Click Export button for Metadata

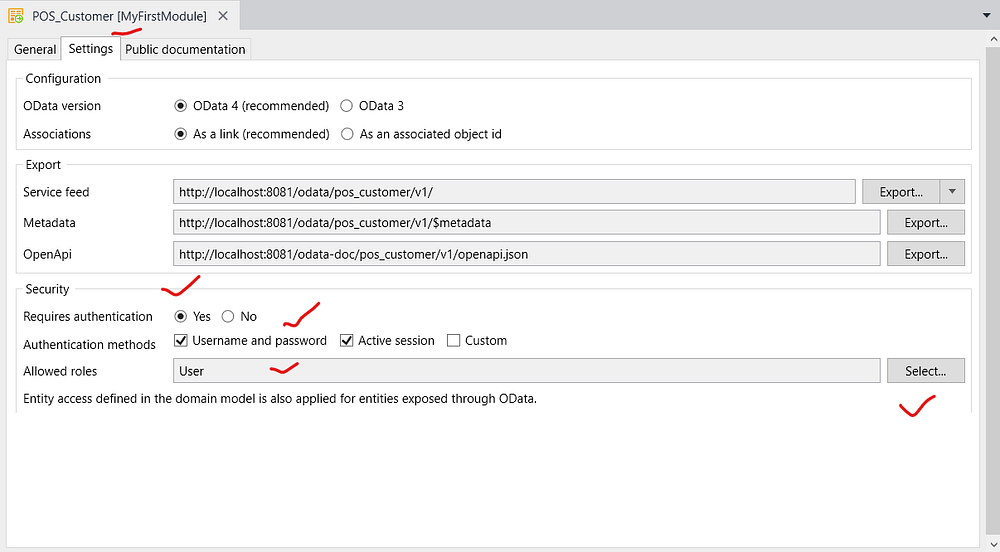[925, 223]
